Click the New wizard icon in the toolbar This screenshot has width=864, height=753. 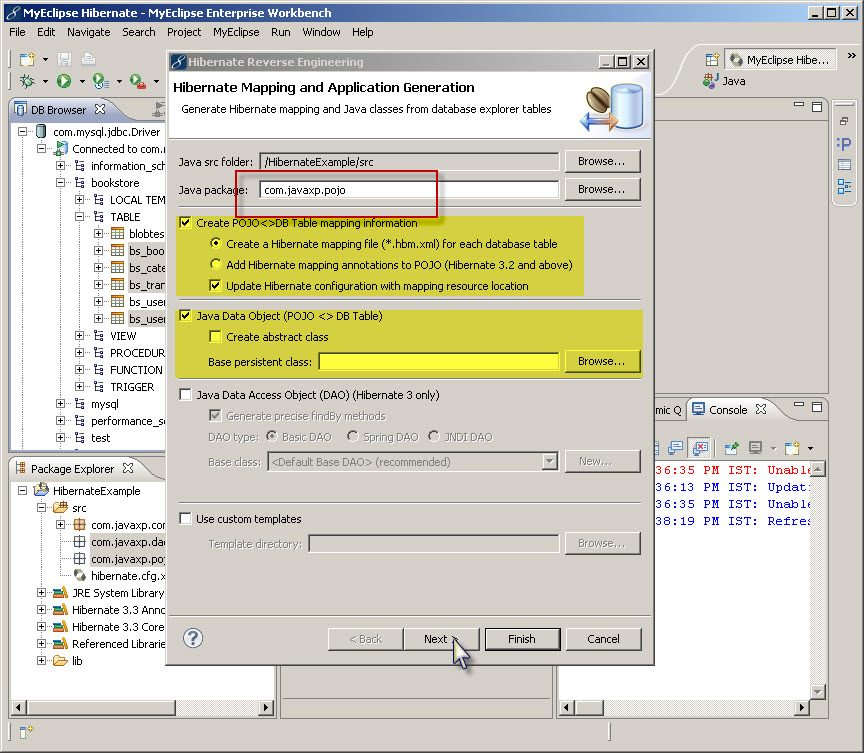click(x=26, y=59)
